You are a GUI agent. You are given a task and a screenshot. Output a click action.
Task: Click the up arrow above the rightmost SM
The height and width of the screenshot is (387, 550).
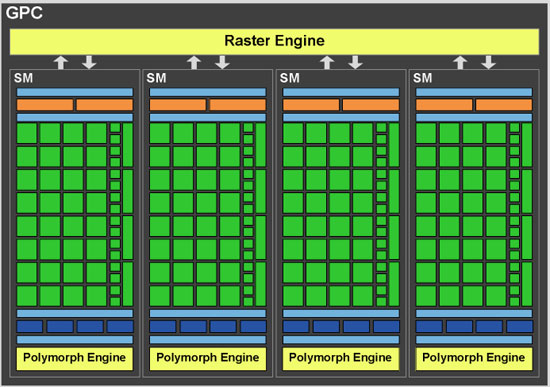pos(460,62)
